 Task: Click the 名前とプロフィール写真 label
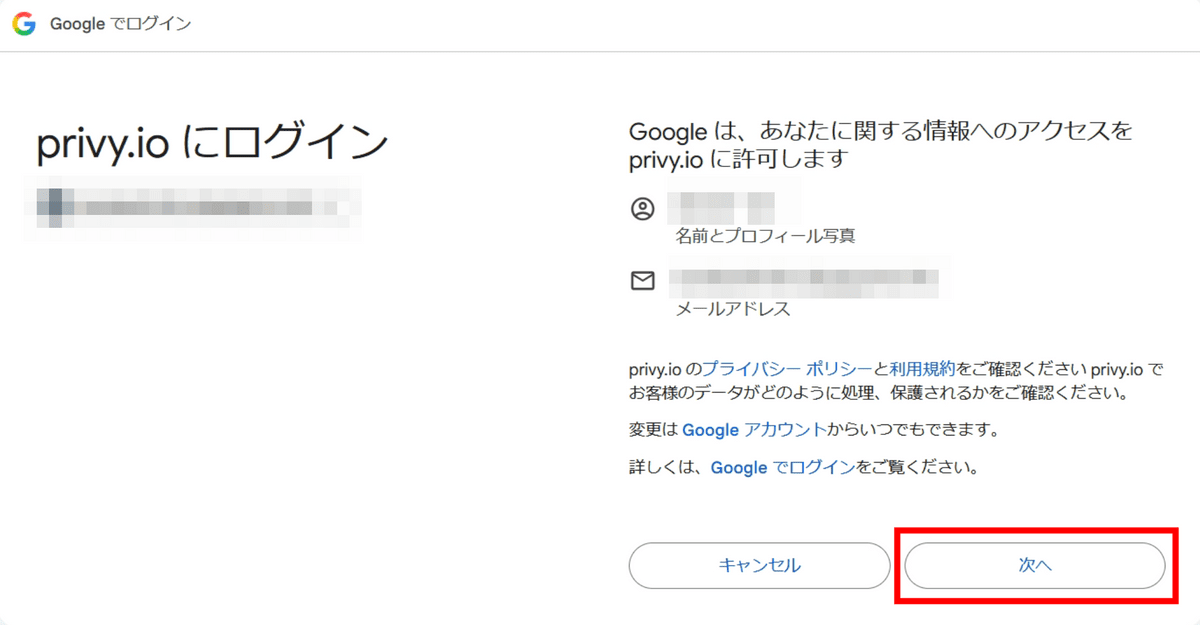[x=765, y=237]
